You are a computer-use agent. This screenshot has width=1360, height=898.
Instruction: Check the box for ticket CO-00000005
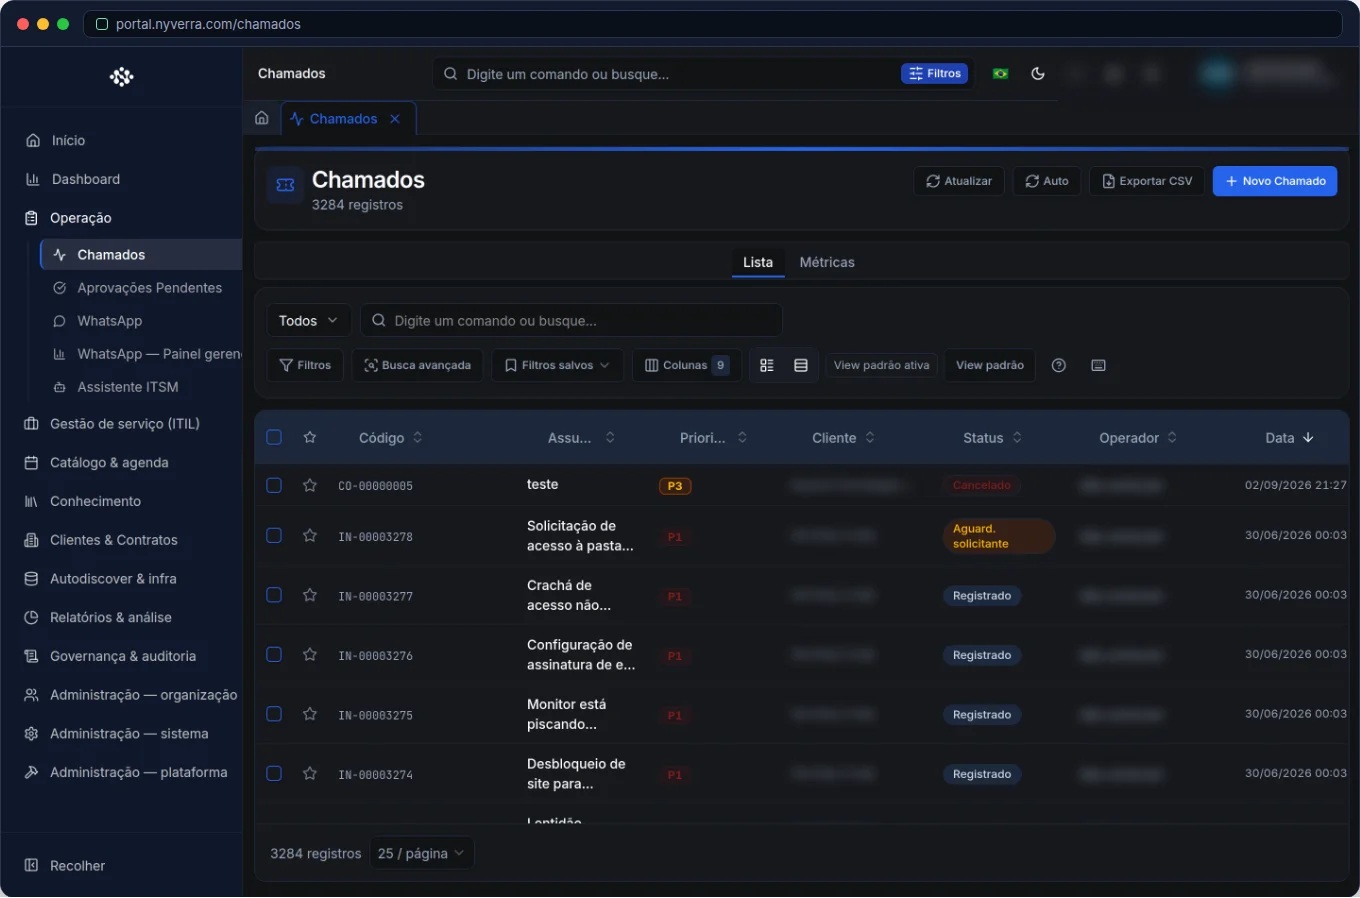[x=274, y=486]
